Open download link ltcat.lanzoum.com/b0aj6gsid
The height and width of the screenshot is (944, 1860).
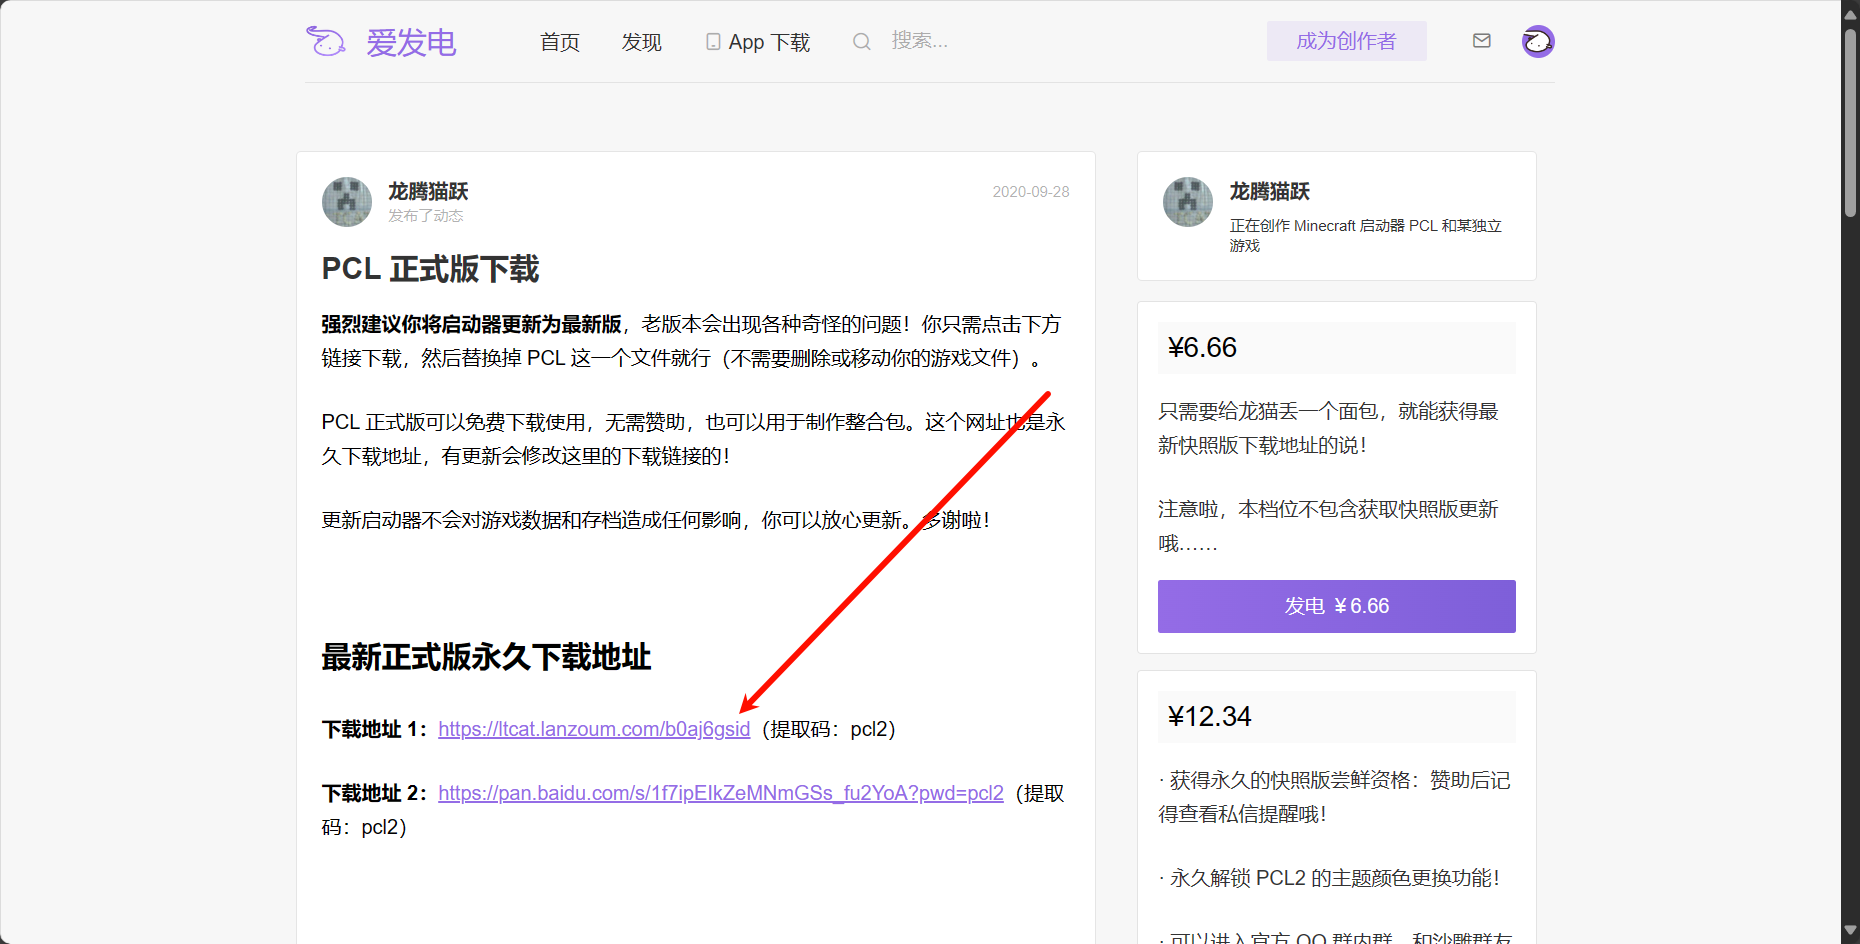pos(594,729)
